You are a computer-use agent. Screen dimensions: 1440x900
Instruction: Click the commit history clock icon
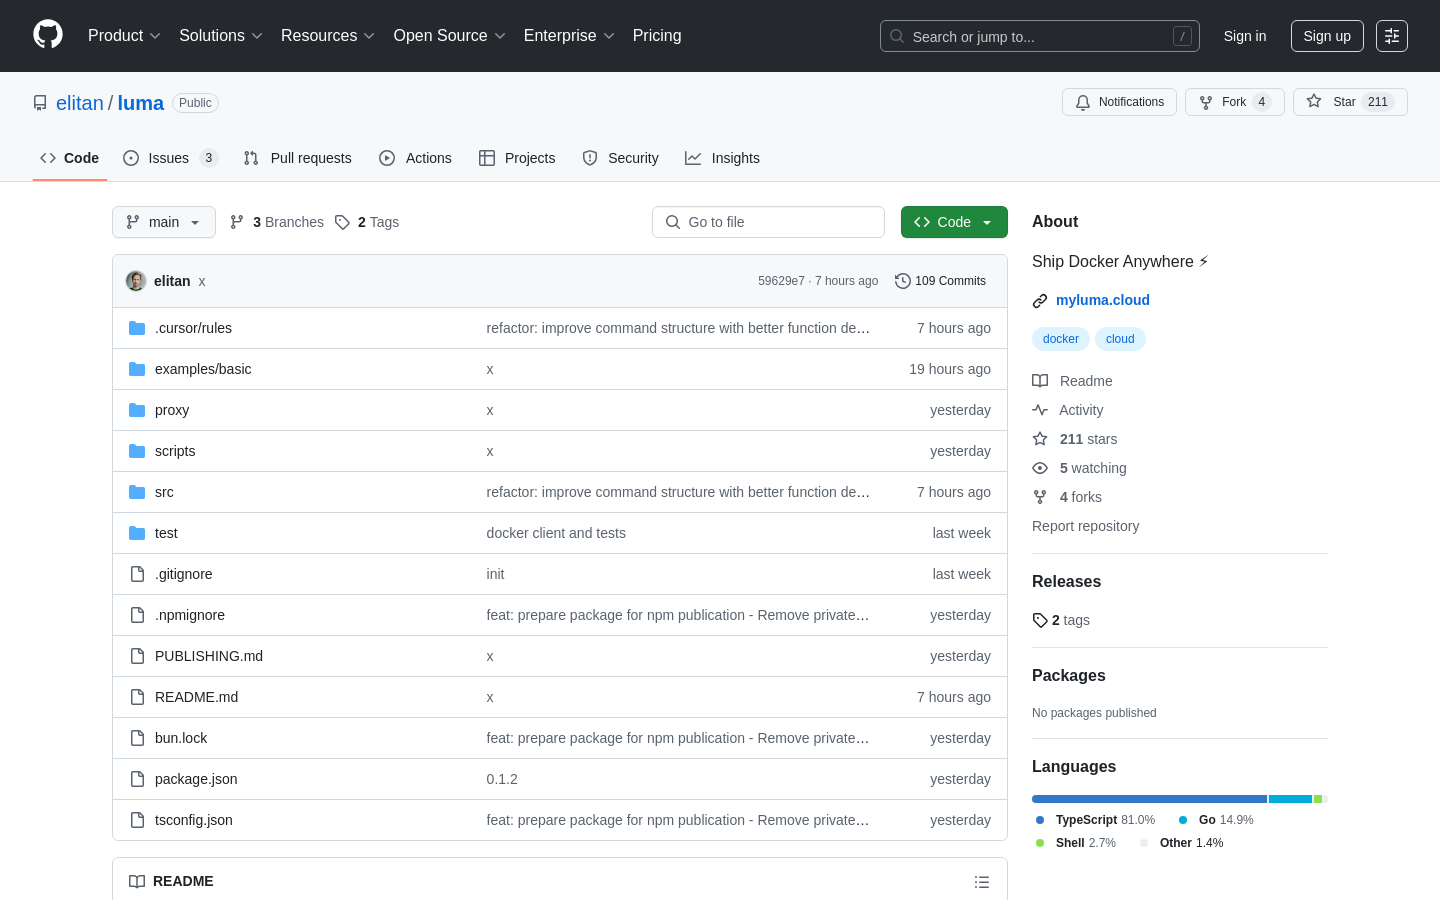(x=902, y=281)
